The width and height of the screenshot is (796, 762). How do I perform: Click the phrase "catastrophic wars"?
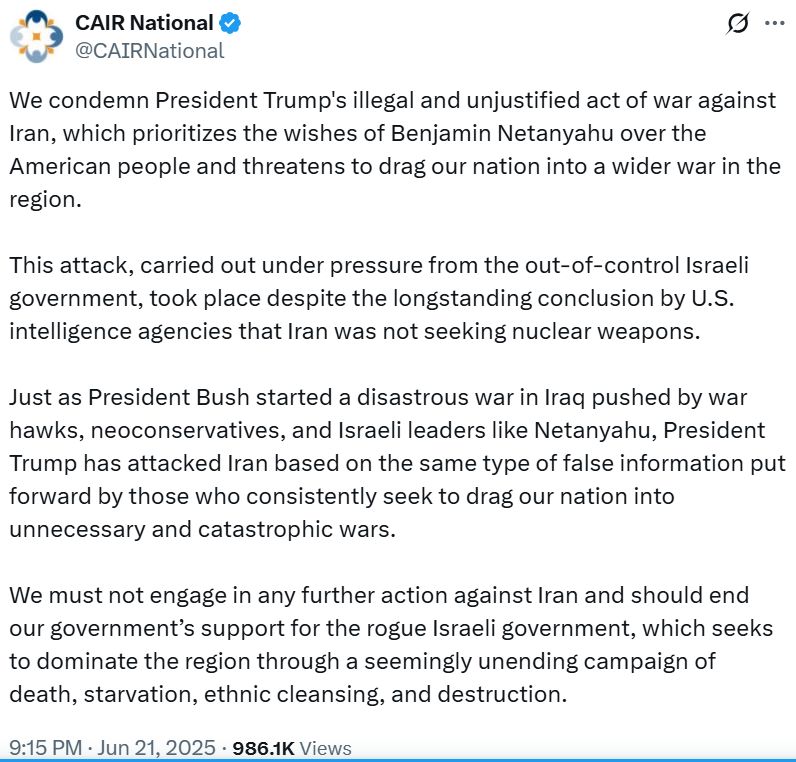[x=296, y=529]
